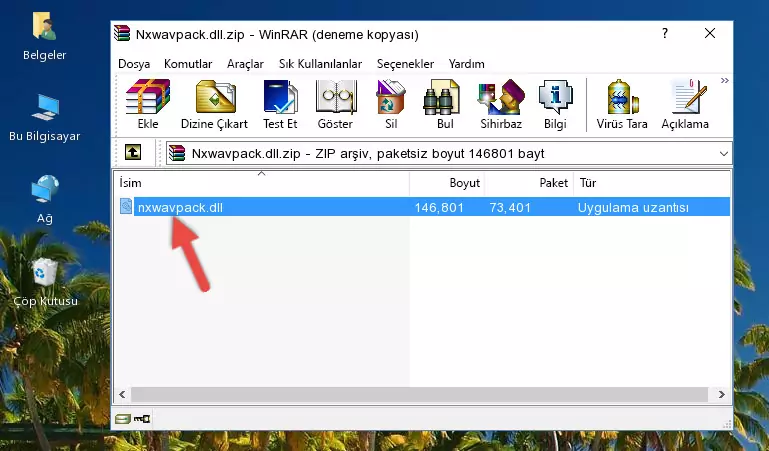Image resolution: width=769 pixels, height=451 pixels.
Task: Click the WinRAR title bar icon
Action: (x=122, y=33)
